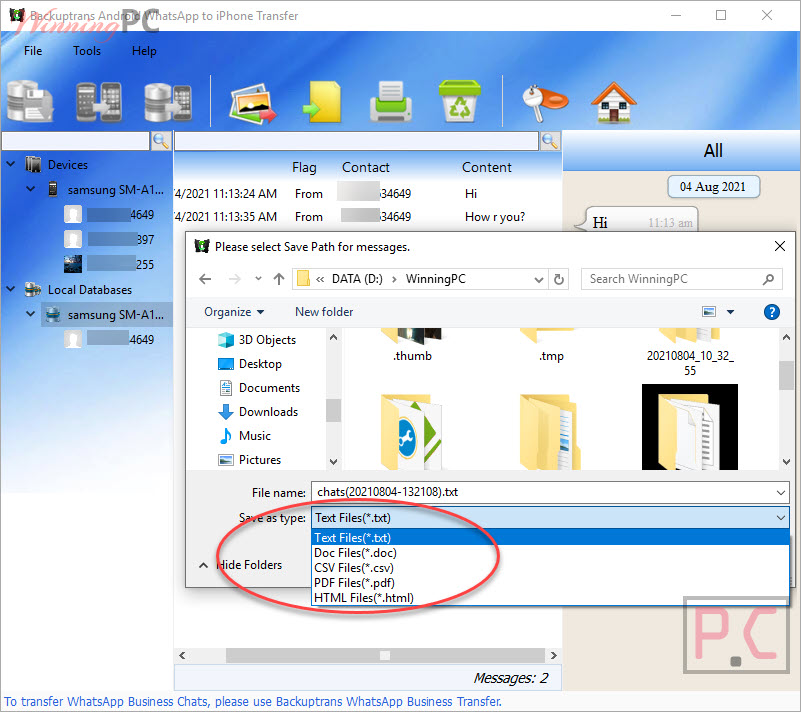Click the Back arrow in save dialog
Screen dimensions: 801x712
205,279
